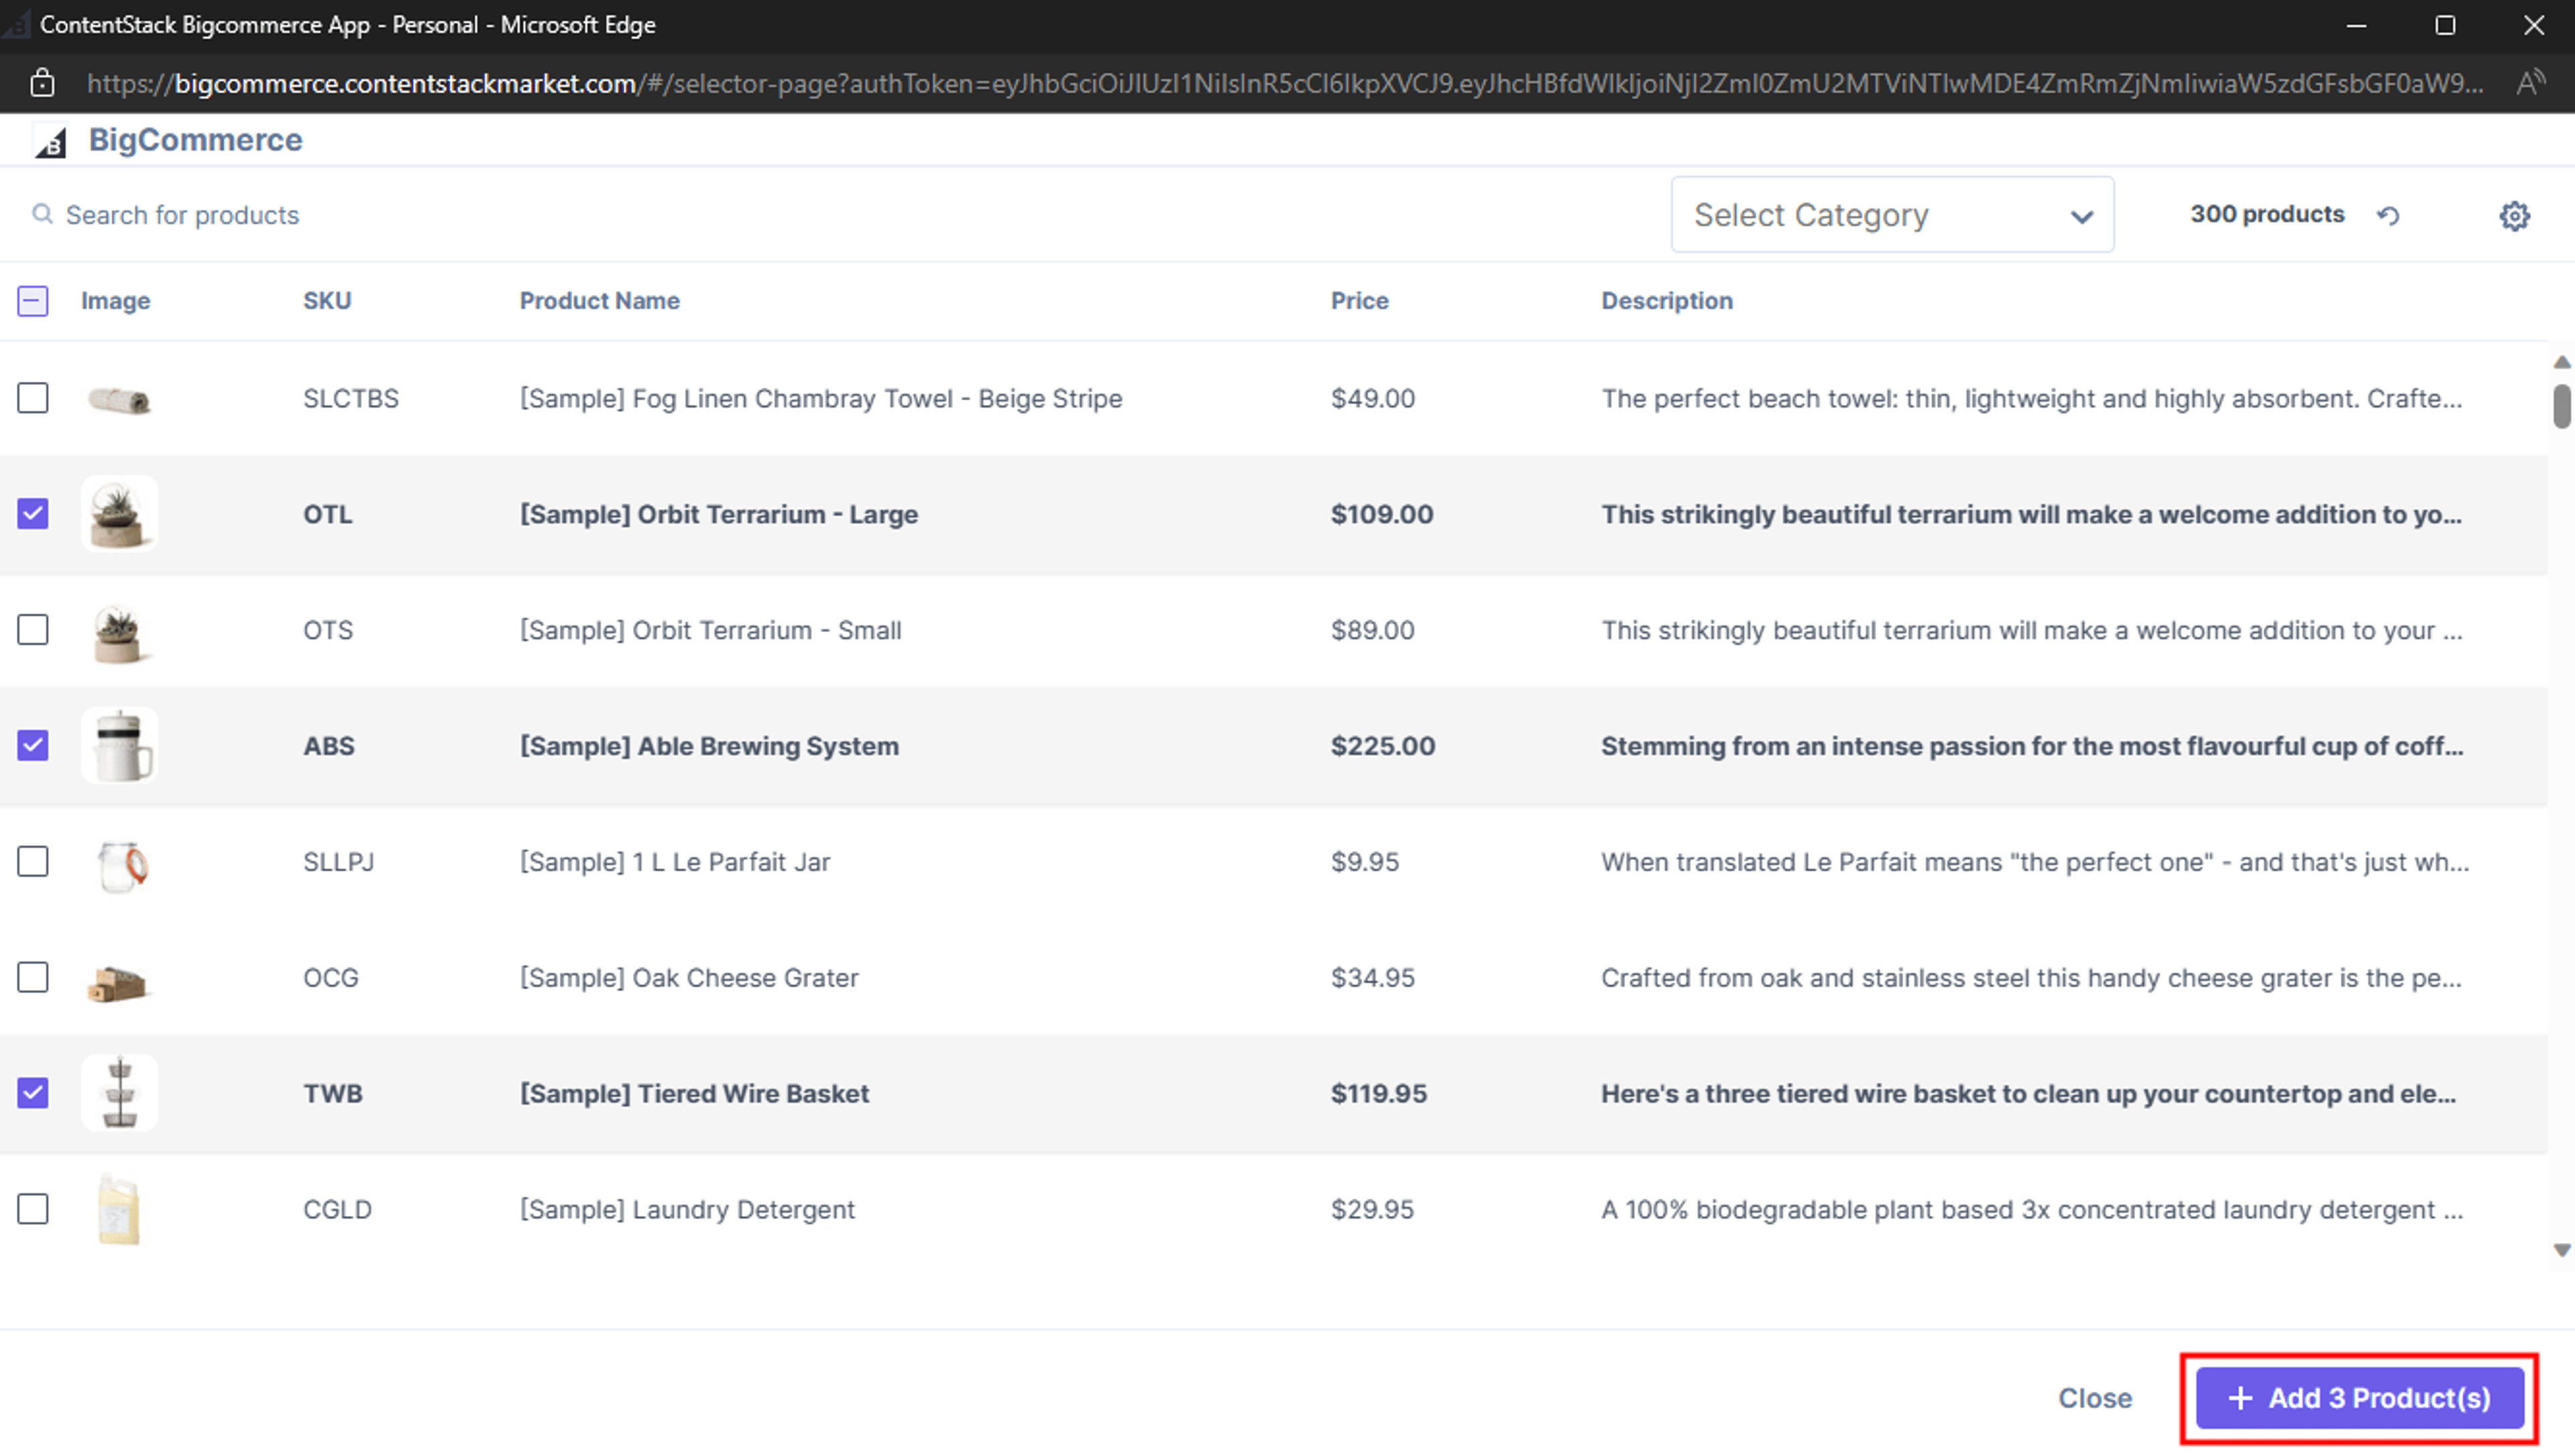Screen dimensions: 2575x1456
Task: Click the SKU cell 'OTL'
Action: point(327,514)
